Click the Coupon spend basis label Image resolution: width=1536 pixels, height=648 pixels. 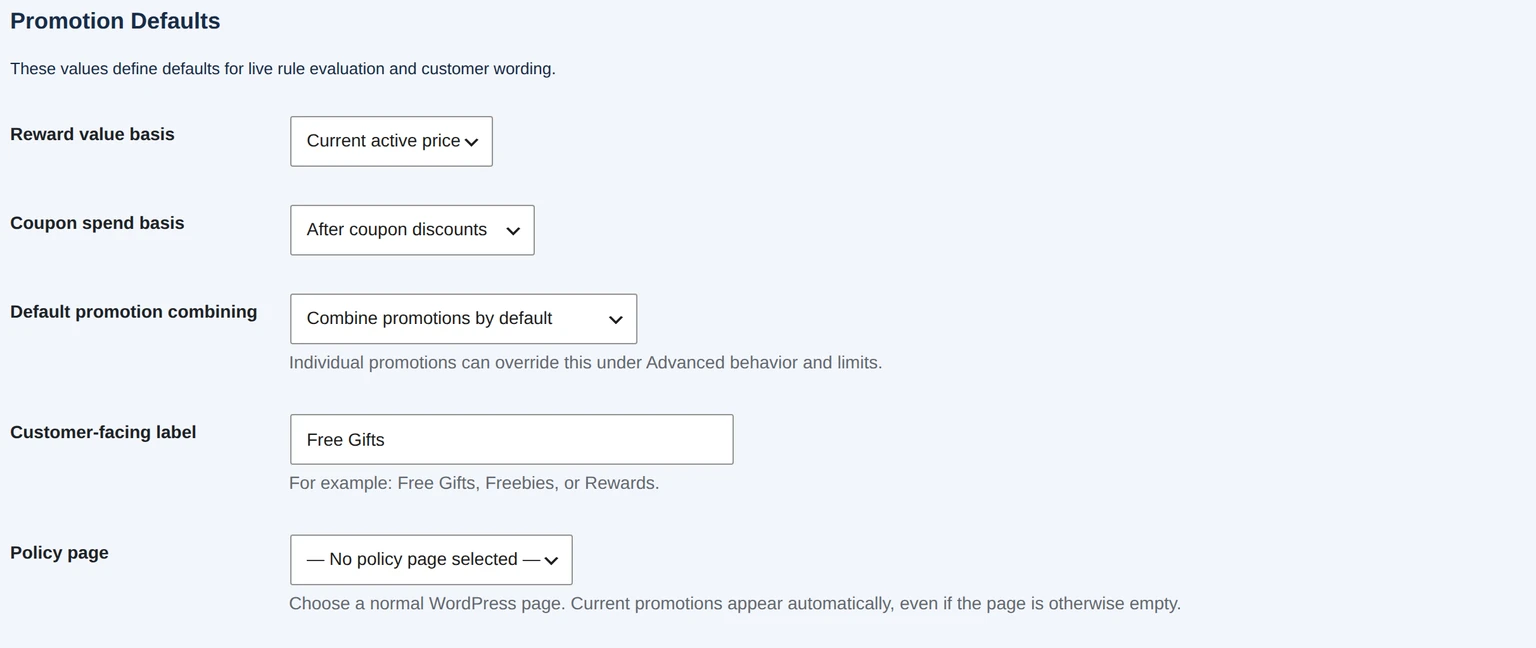(97, 223)
